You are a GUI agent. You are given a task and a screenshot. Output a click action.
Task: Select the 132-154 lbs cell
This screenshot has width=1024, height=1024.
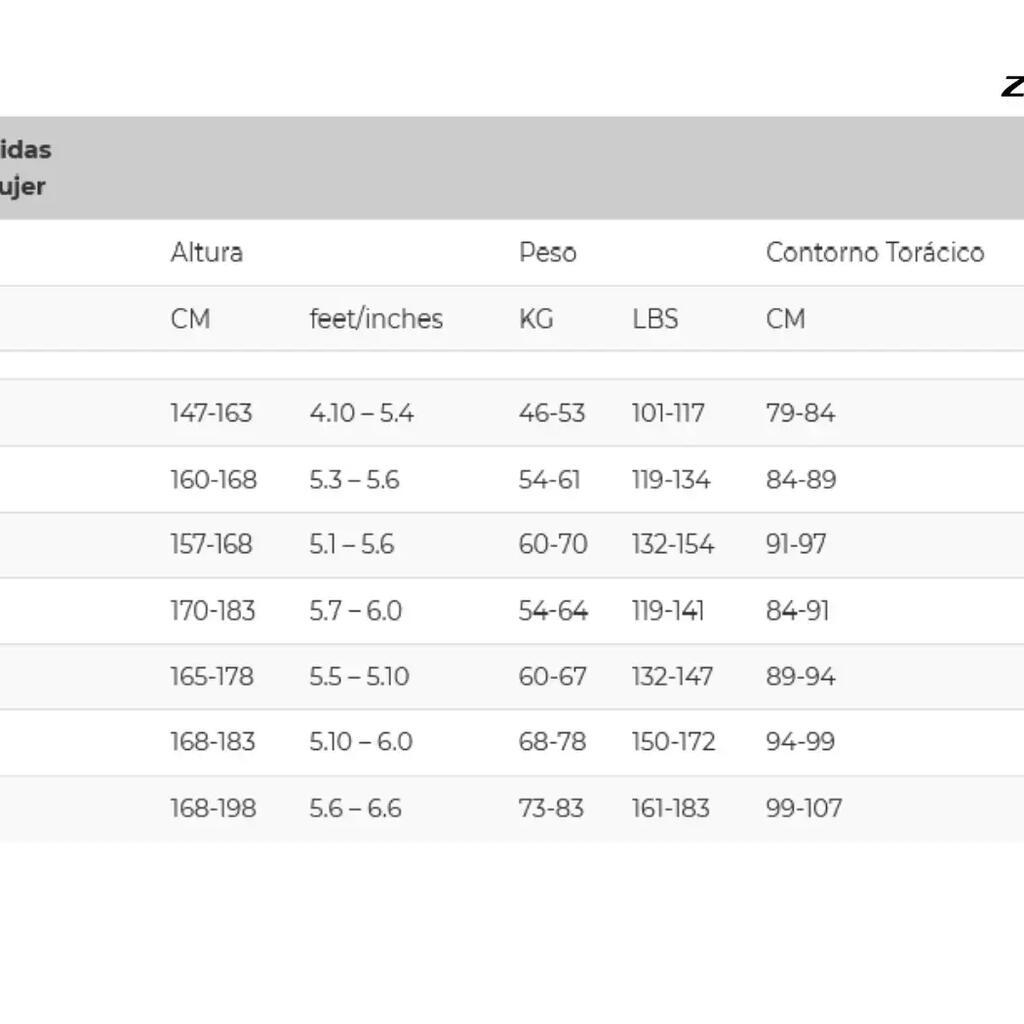[x=673, y=544]
